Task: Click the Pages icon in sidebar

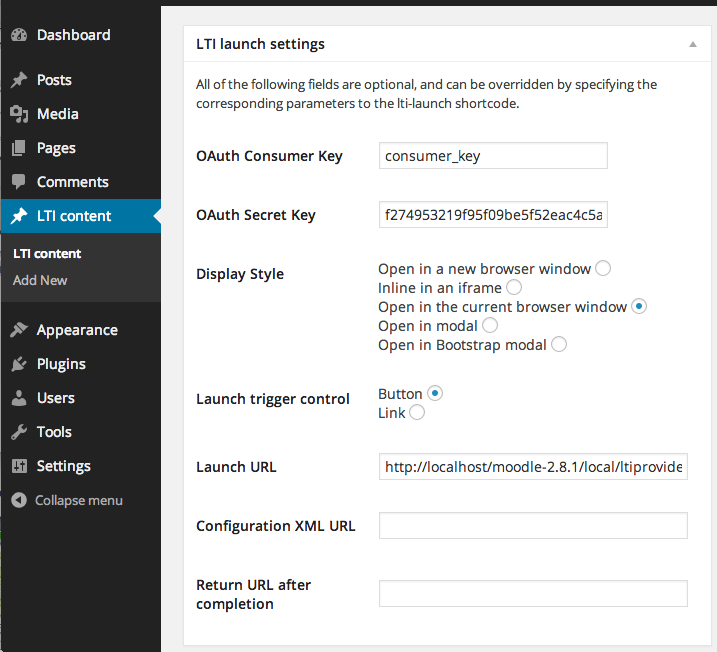Action: coord(19,148)
